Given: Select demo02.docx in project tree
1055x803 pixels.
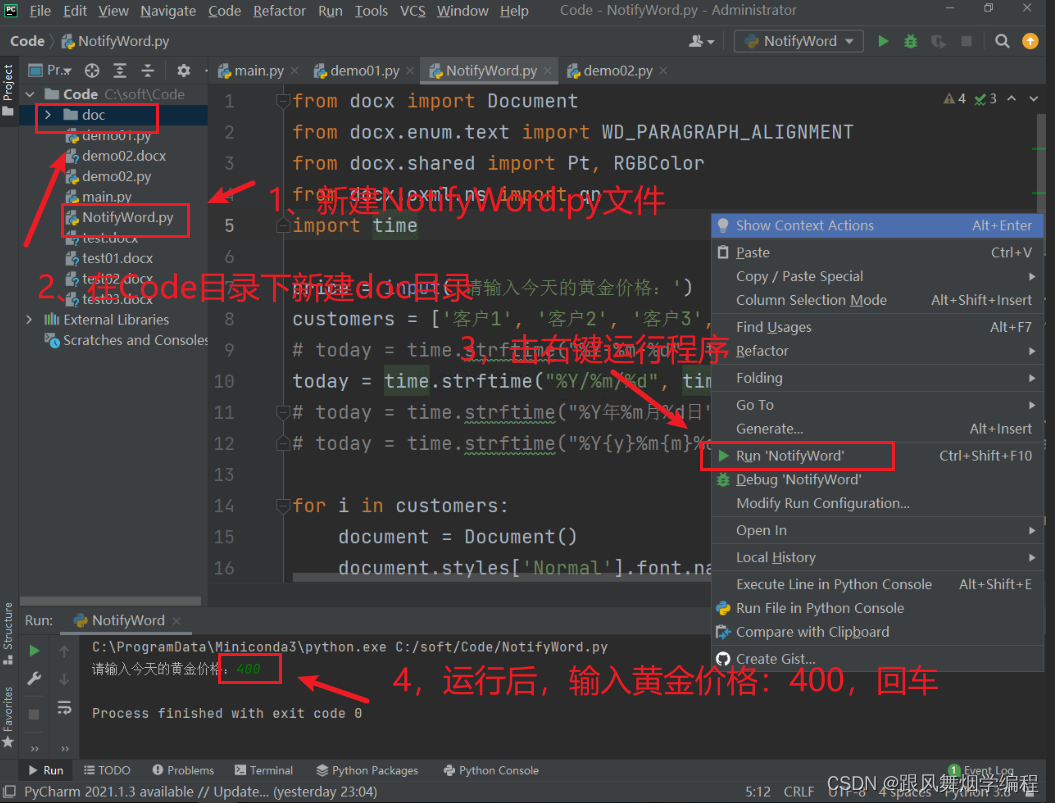Looking at the screenshot, I should (124, 155).
